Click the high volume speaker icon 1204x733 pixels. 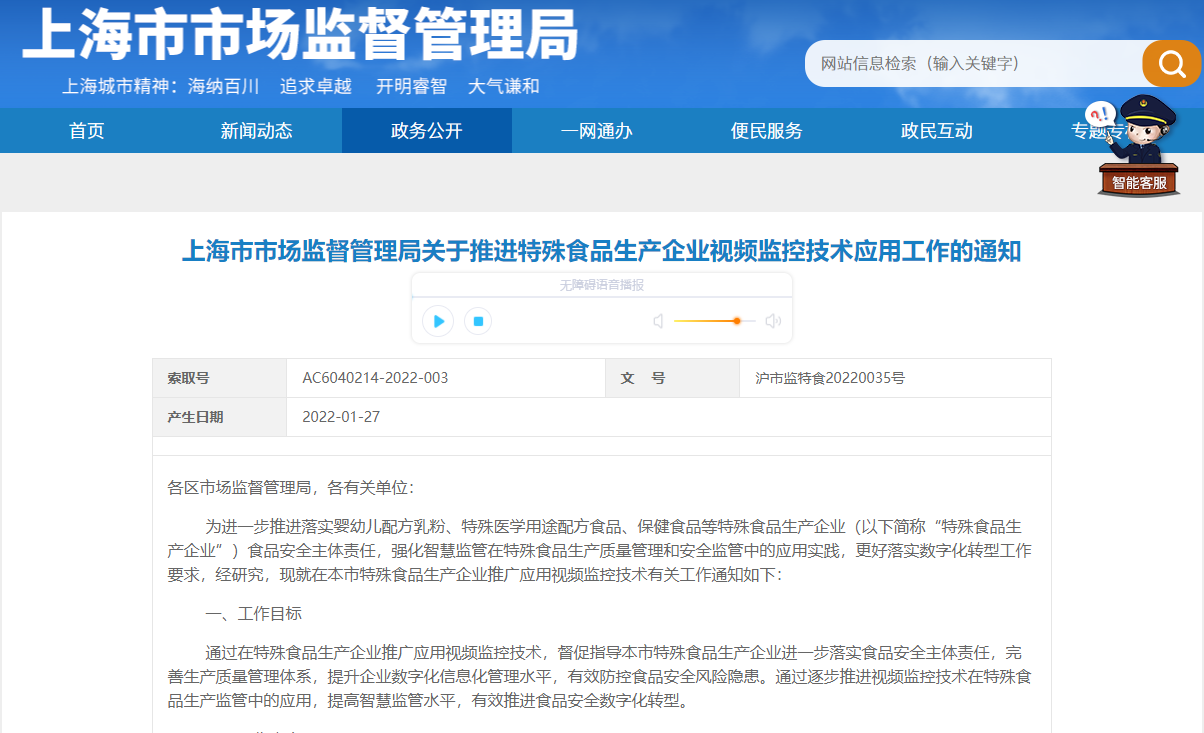click(772, 321)
